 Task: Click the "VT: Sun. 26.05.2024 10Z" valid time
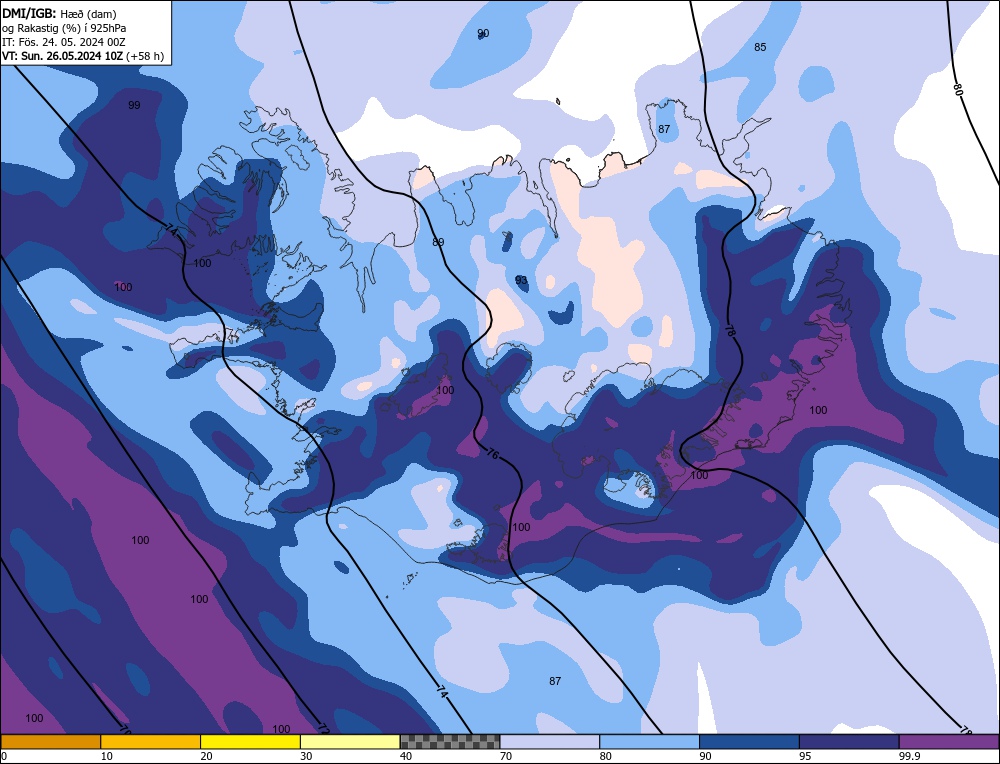click(62, 56)
